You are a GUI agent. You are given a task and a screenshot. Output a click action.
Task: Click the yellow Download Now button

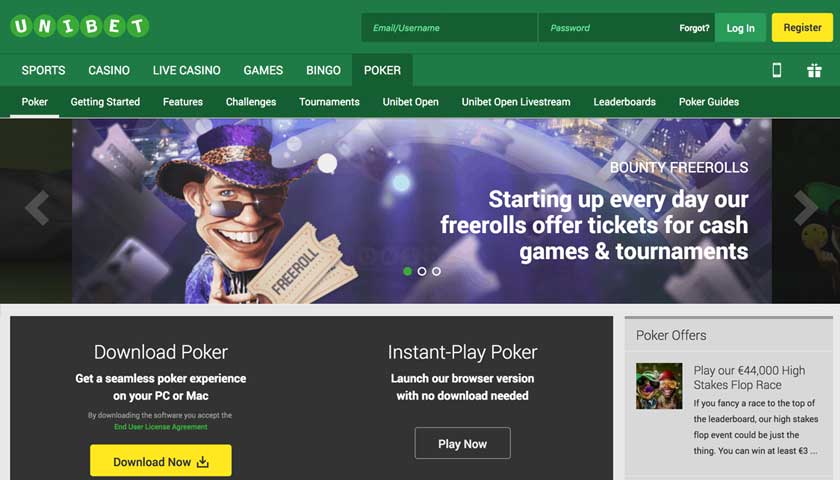click(161, 461)
